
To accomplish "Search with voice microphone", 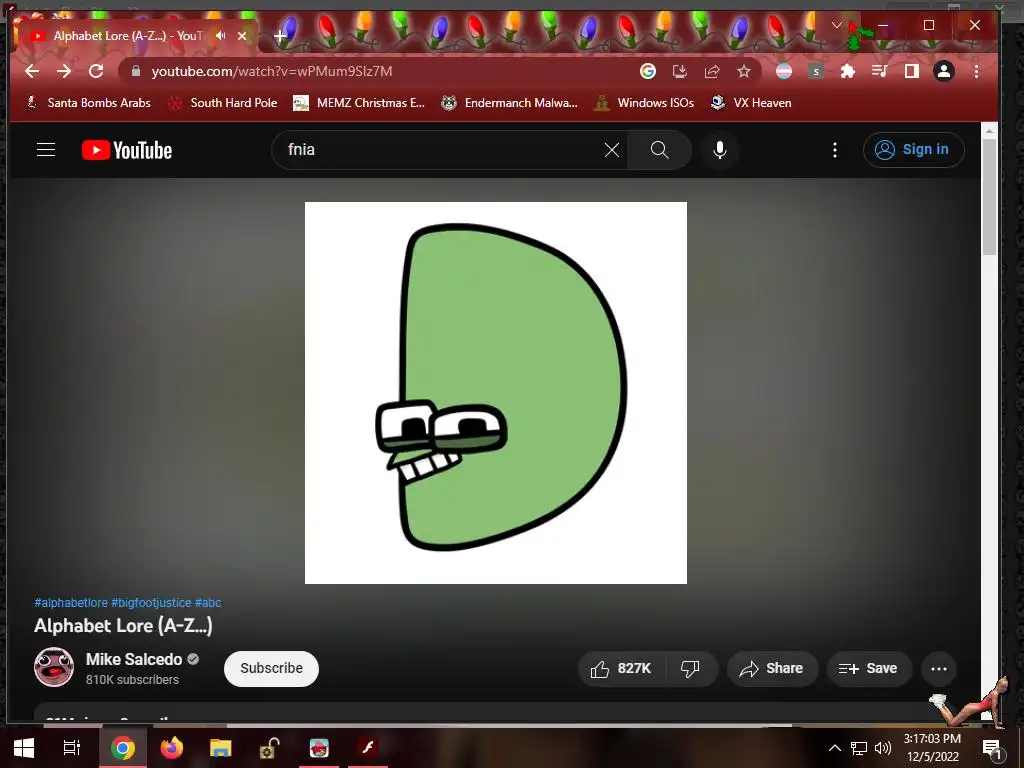I will pos(720,150).
